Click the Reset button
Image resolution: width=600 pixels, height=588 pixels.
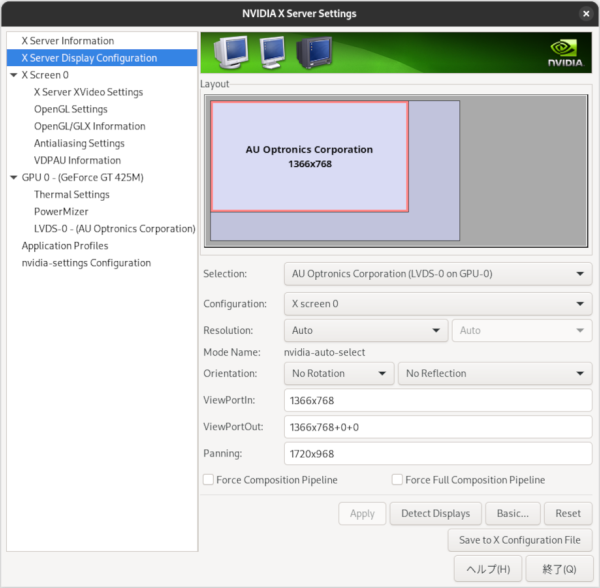click(x=568, y=514)
